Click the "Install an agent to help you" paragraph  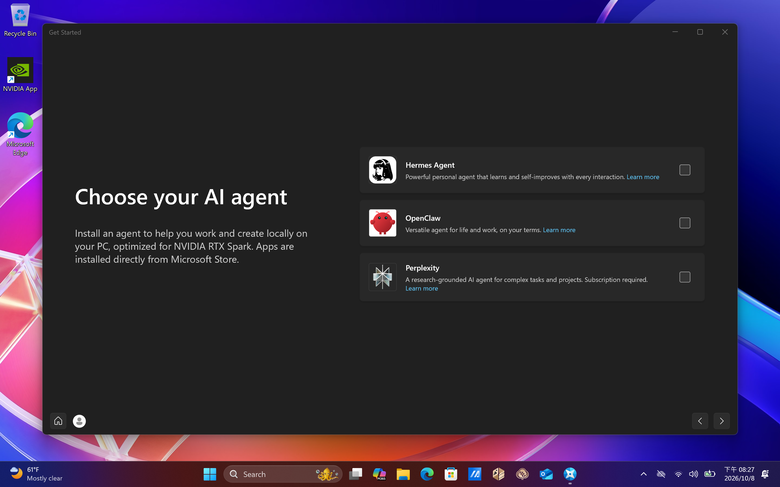point(191,246)
